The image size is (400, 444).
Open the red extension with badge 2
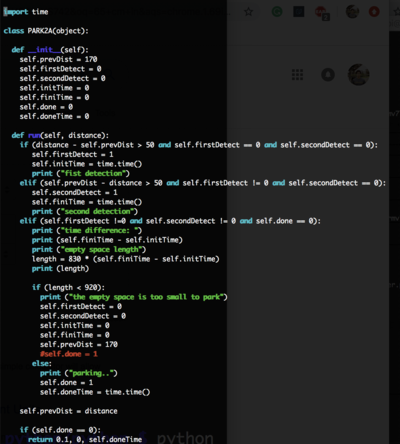pos(321,13)
